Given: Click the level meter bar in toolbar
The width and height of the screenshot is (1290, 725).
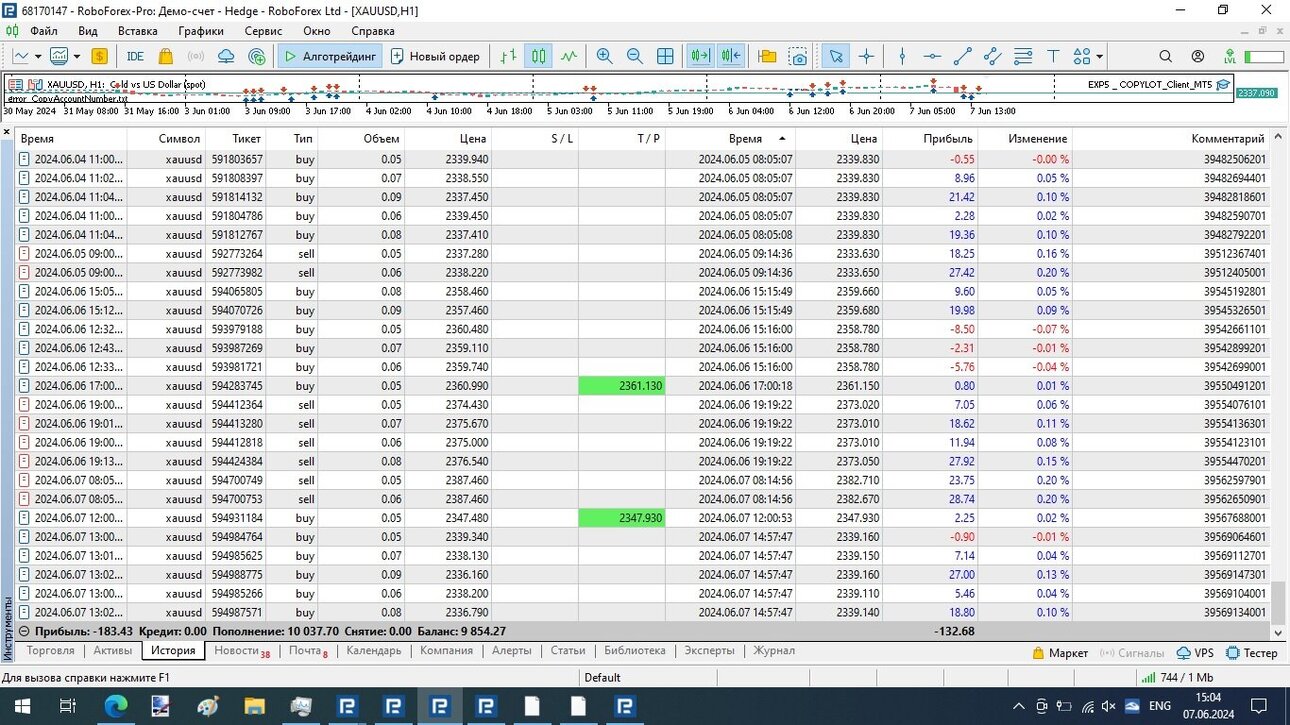Looking at the screenshot, I should point(1263,57).
